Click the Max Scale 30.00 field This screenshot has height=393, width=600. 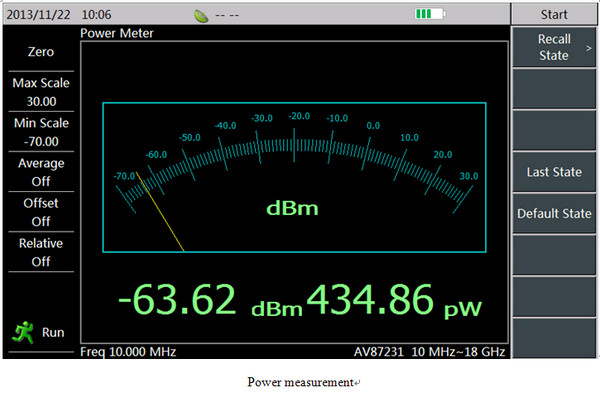coord(41,92)
